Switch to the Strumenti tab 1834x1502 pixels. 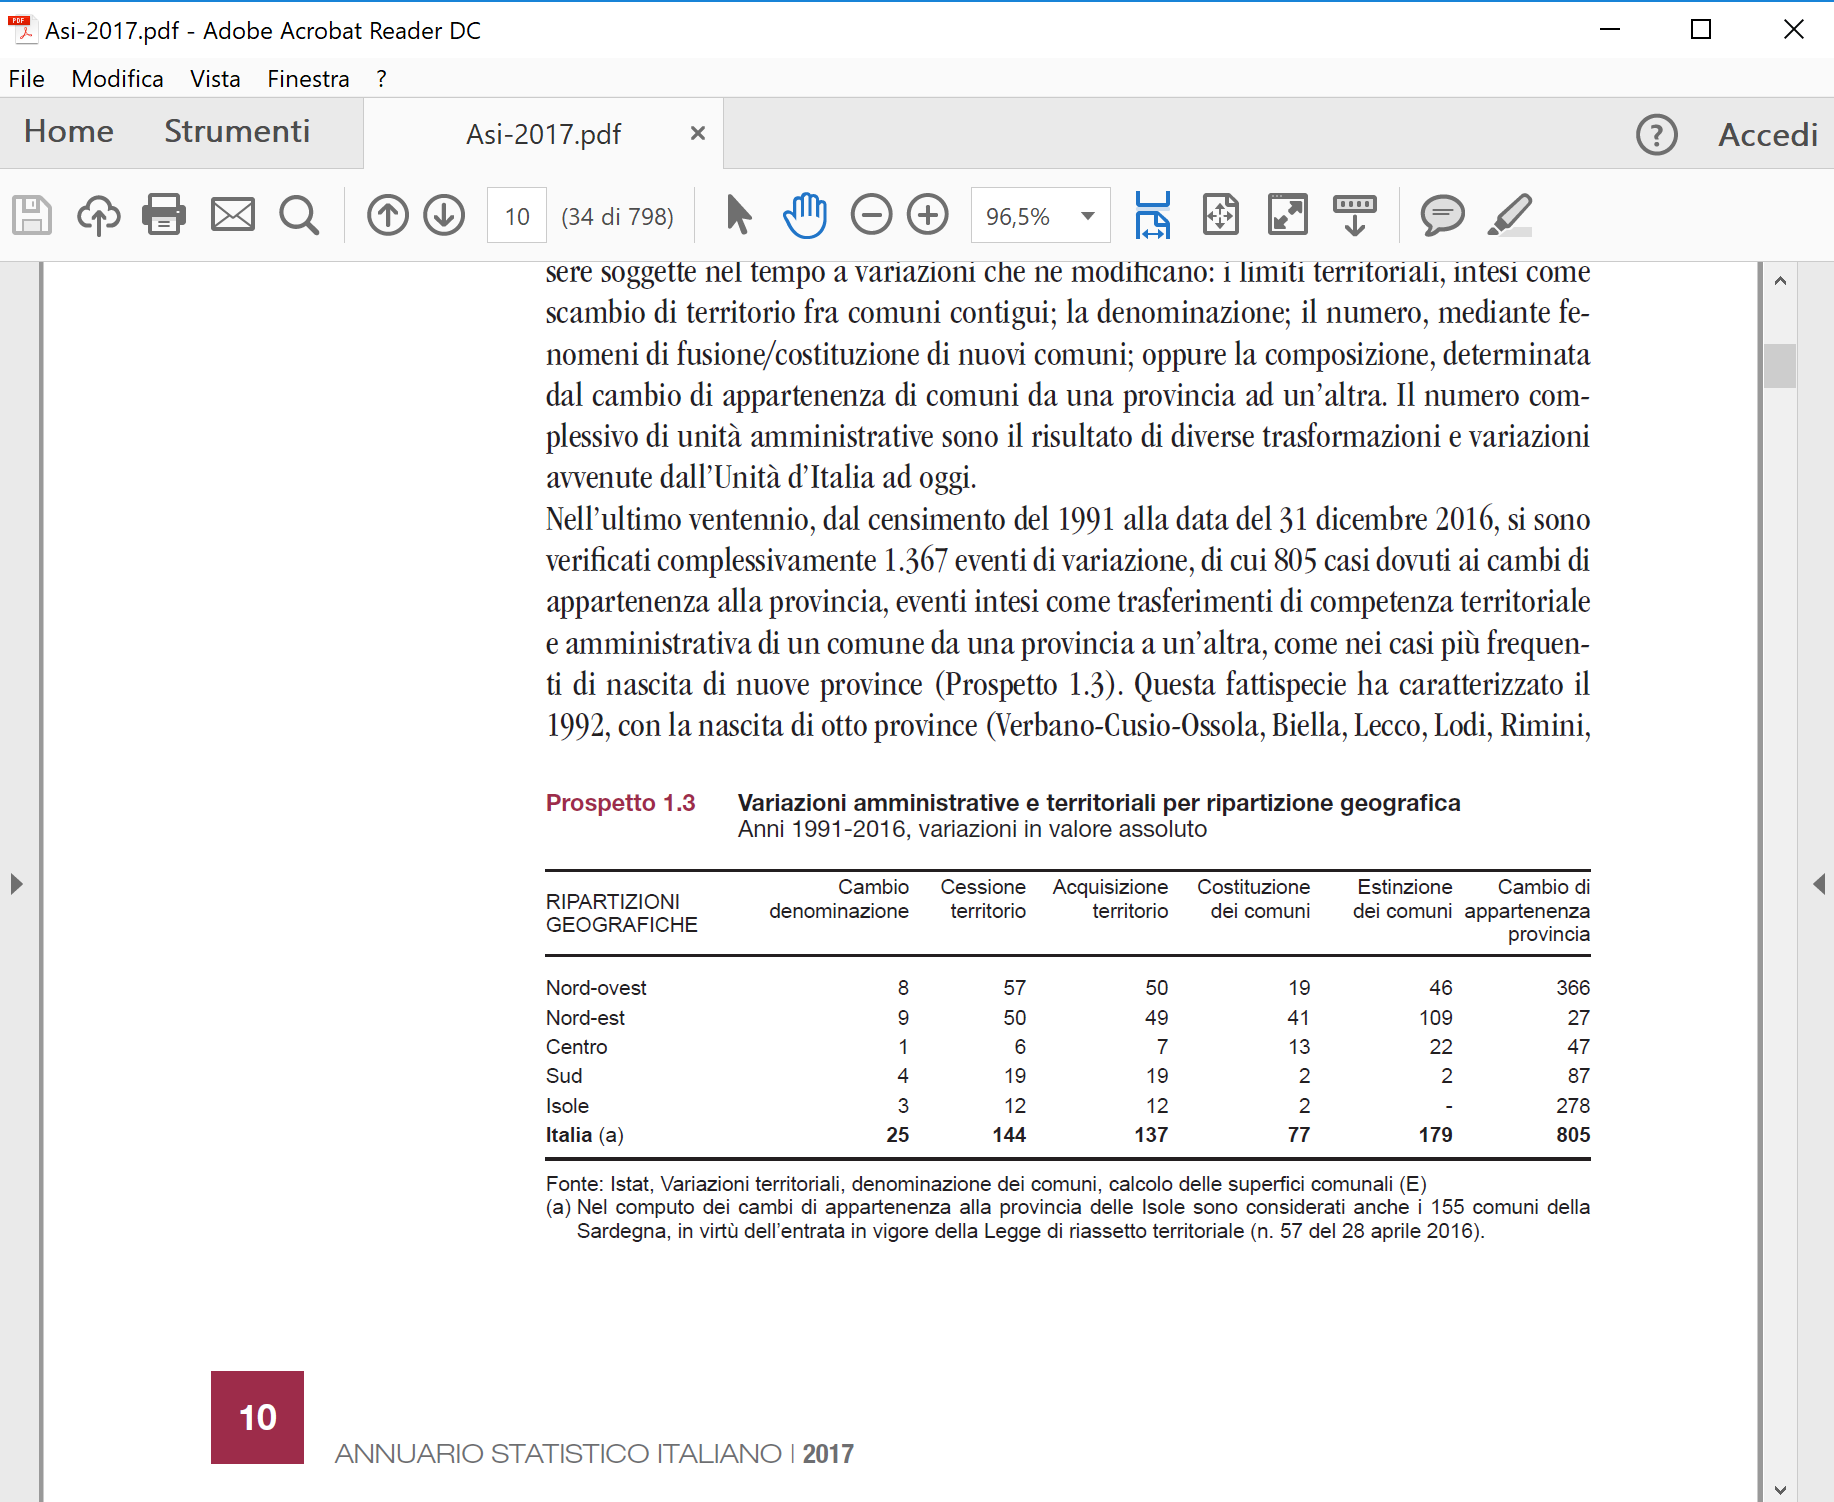pyautogui.click(x=237, y=131)
